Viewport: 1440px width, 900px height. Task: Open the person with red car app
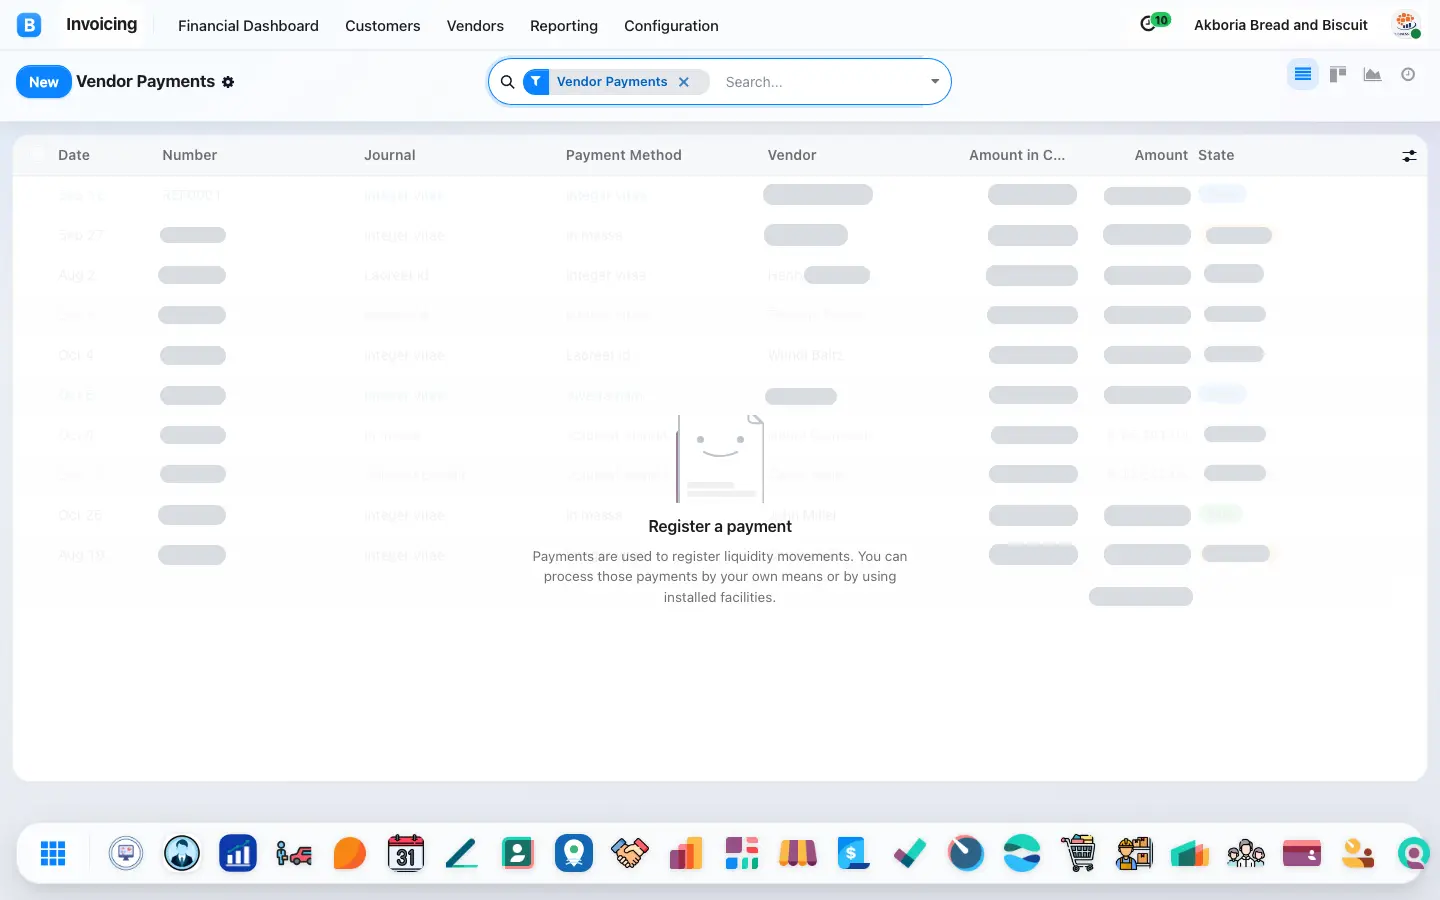(x=294, y=853)
